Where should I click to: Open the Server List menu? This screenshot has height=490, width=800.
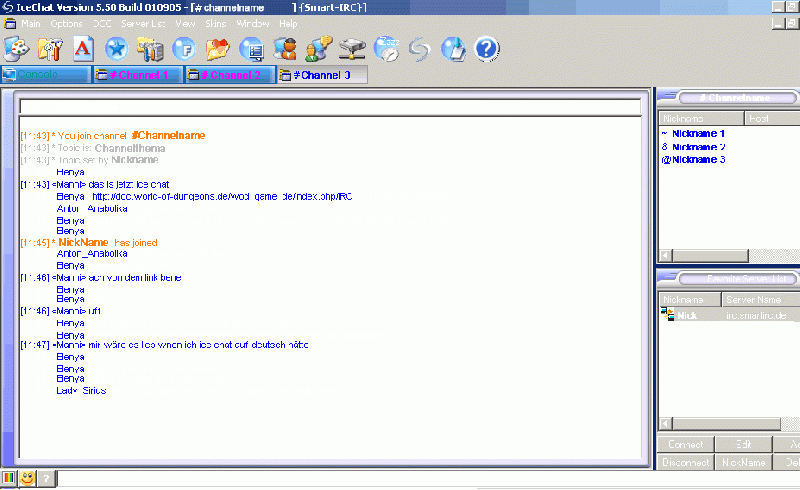[143, 23]
